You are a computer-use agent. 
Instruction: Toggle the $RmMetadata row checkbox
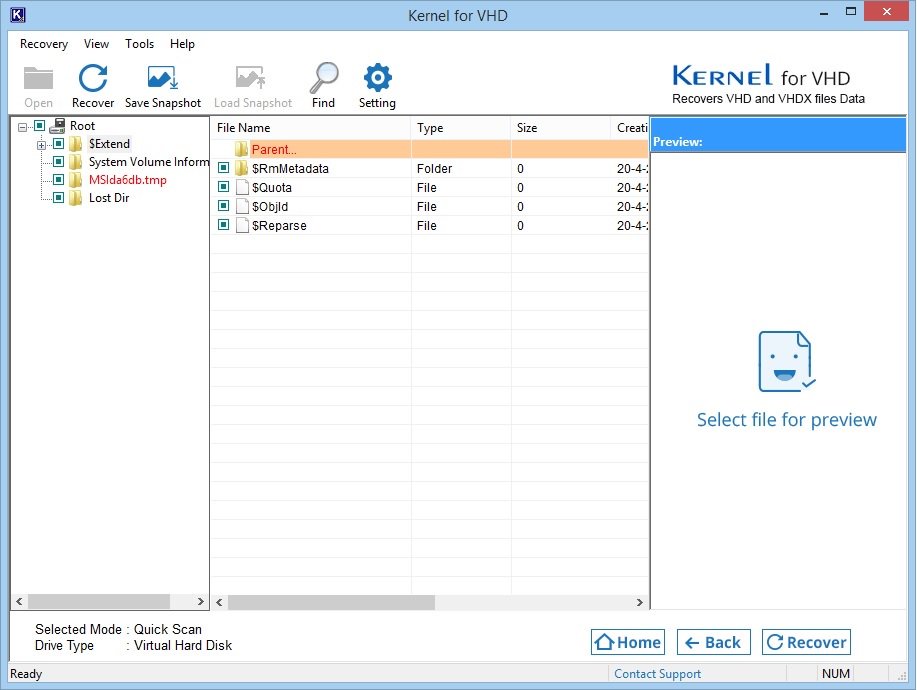[223, 168]
